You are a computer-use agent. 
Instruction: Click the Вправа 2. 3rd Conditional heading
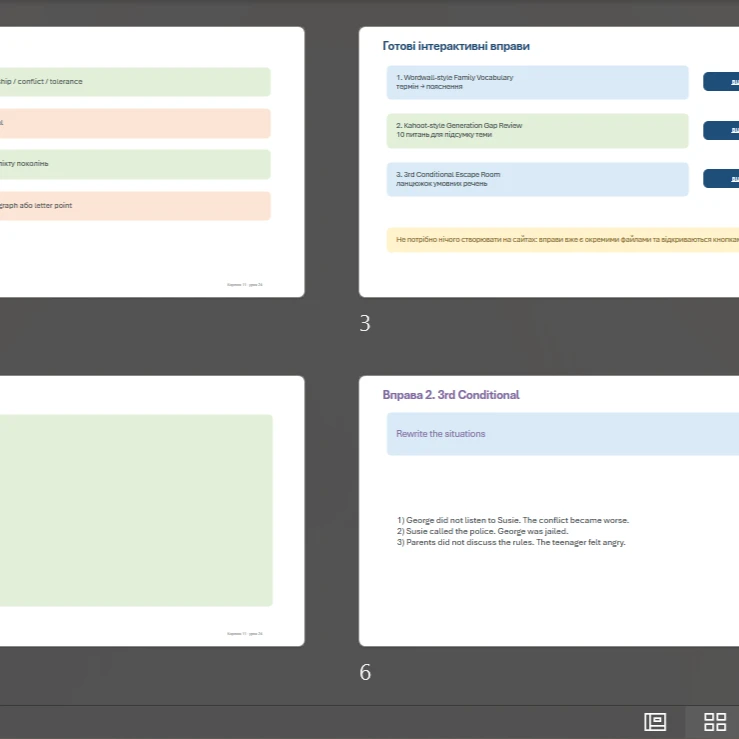[451, 395]
